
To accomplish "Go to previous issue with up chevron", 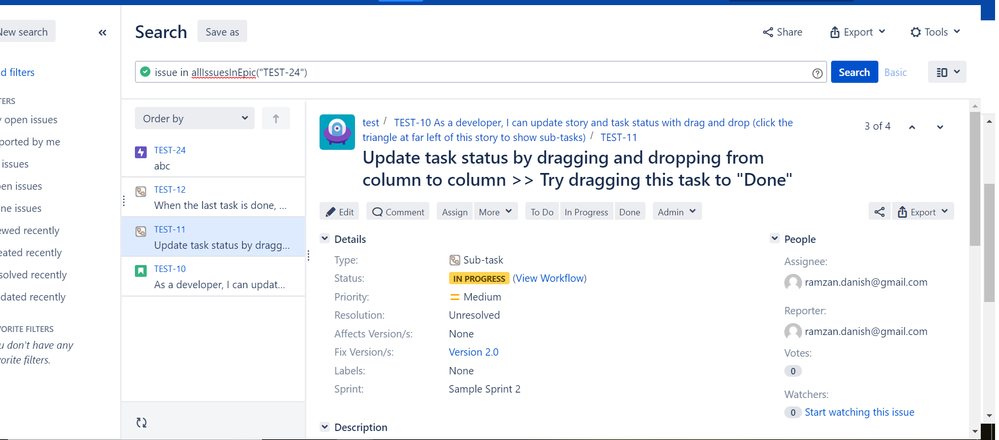I will pyautogui.click(x=912, y=127).
